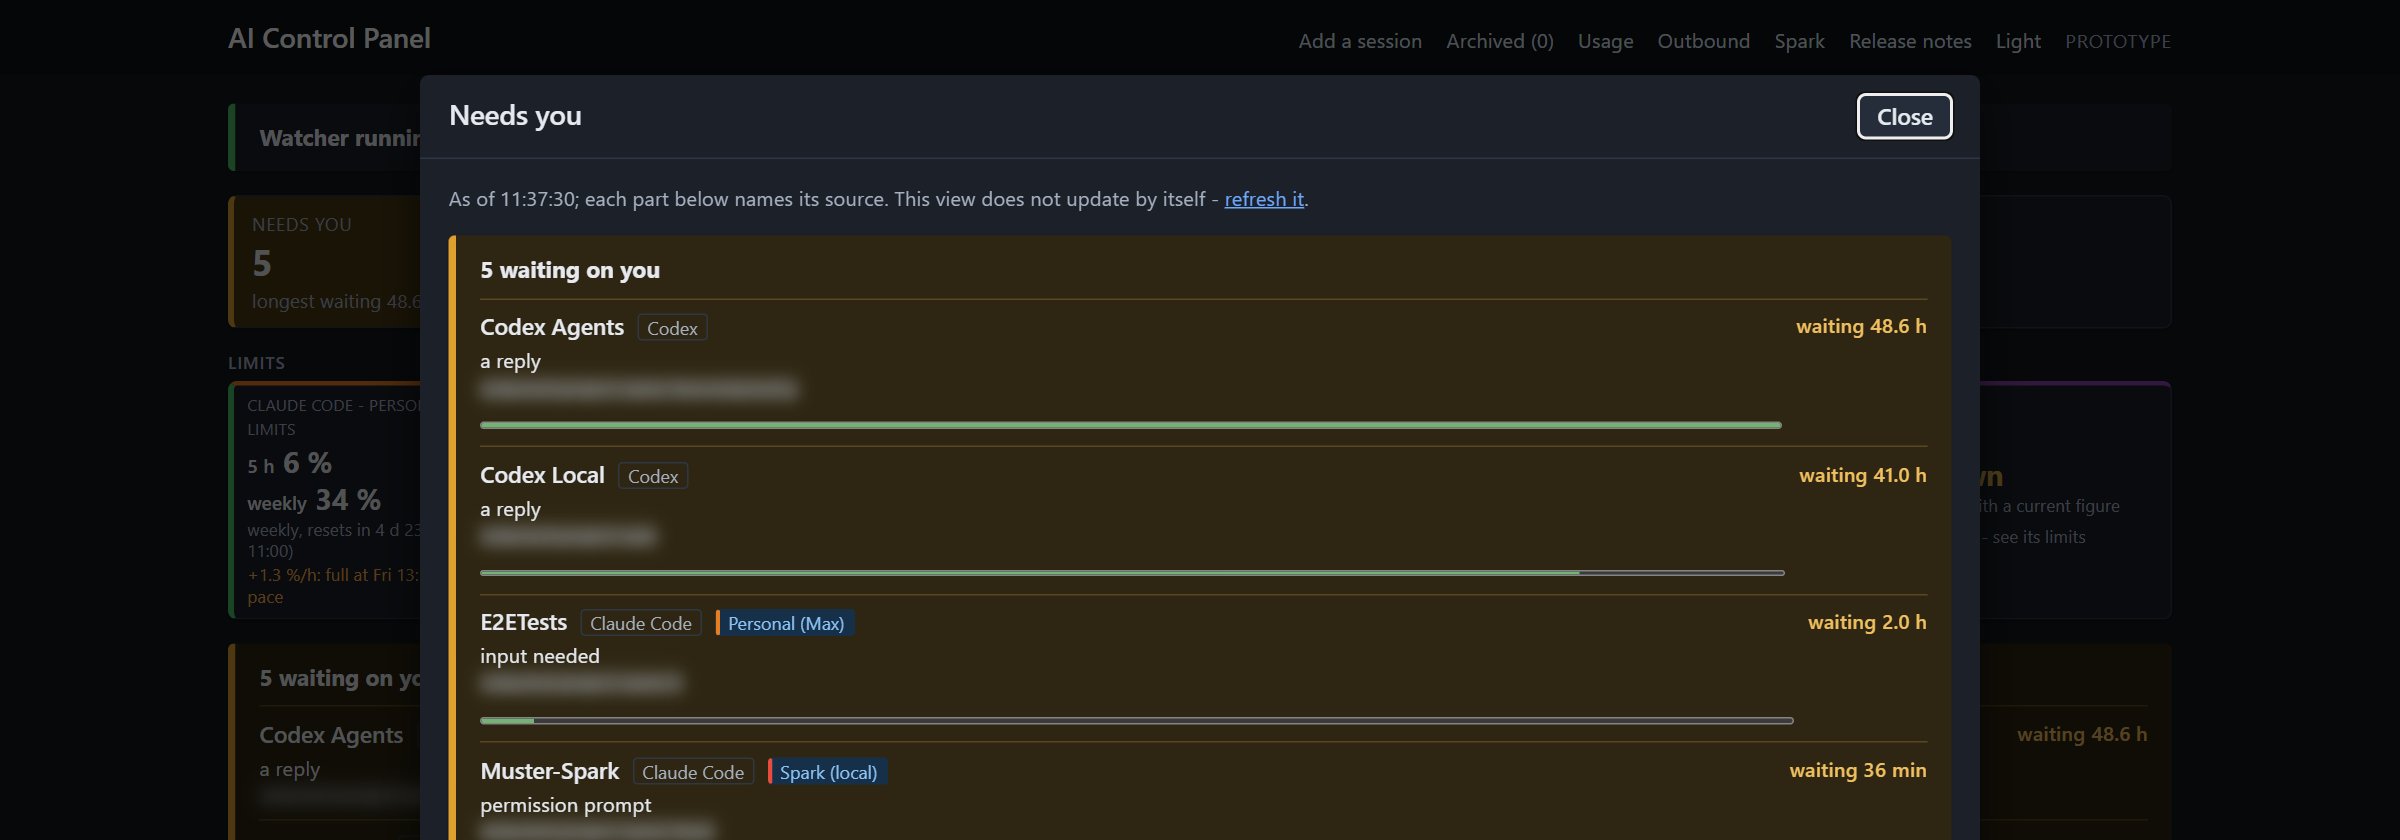The width and height of the screenshot is (2400, 840).
Task: View Release notes
Action: tap(1910, 41)
